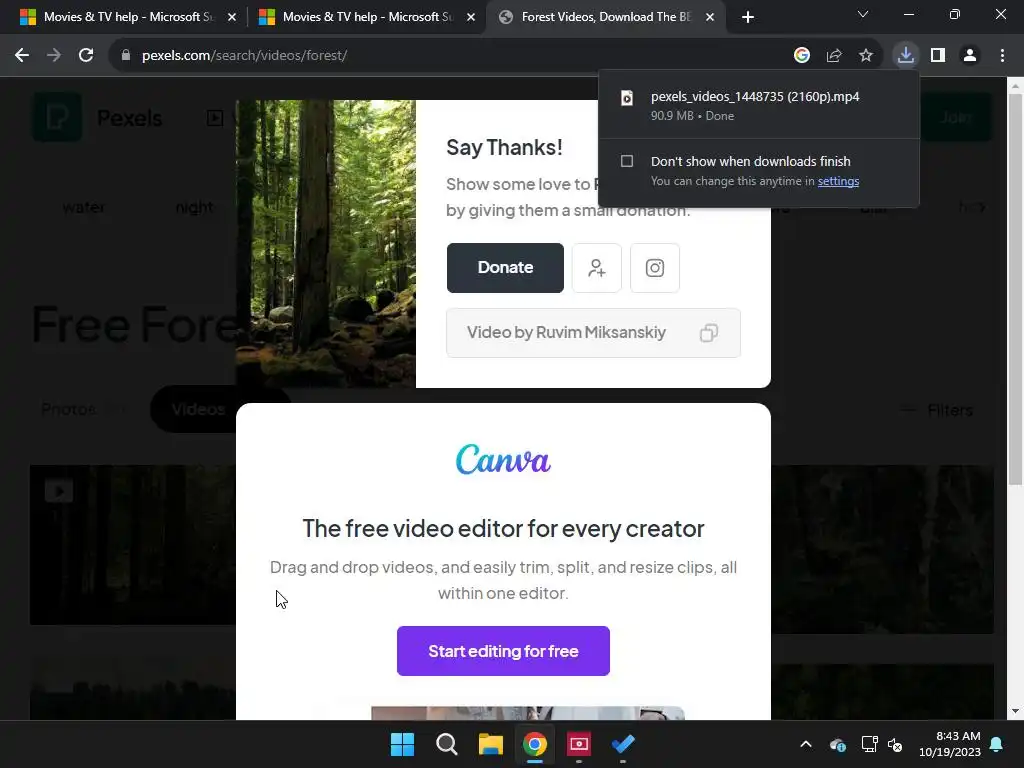This screenshot has width=1024, height=768.
Task: Open Windows taskbar search
Action: pyautogui.click(x=447, y=744)
